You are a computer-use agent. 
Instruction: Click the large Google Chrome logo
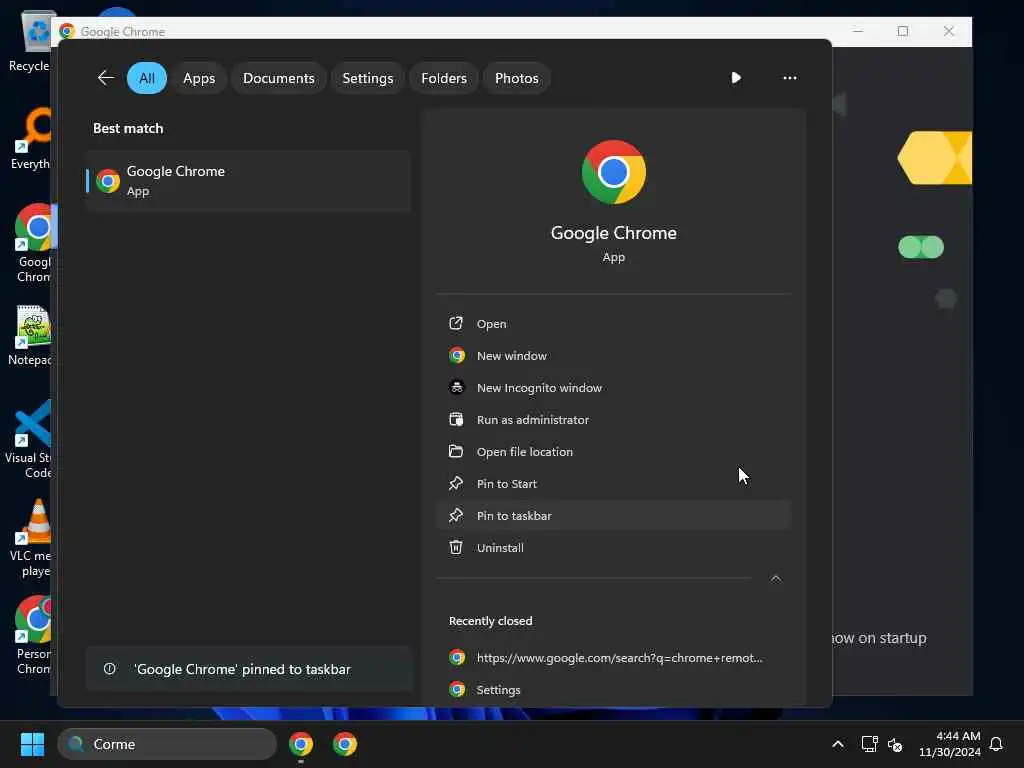click(x=613, y=172)
